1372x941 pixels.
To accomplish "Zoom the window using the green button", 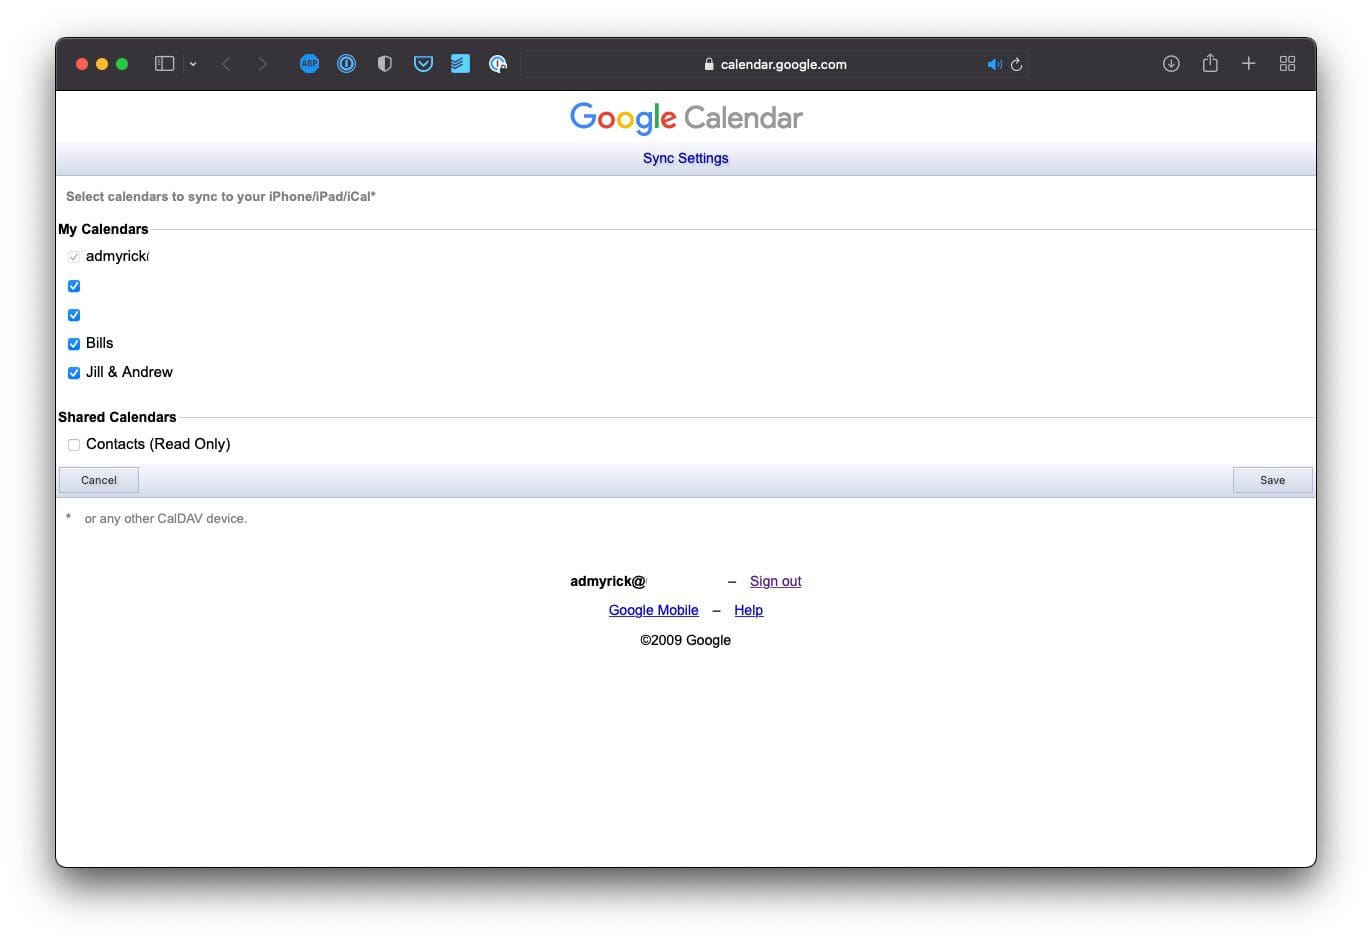I will pos(122,64).
